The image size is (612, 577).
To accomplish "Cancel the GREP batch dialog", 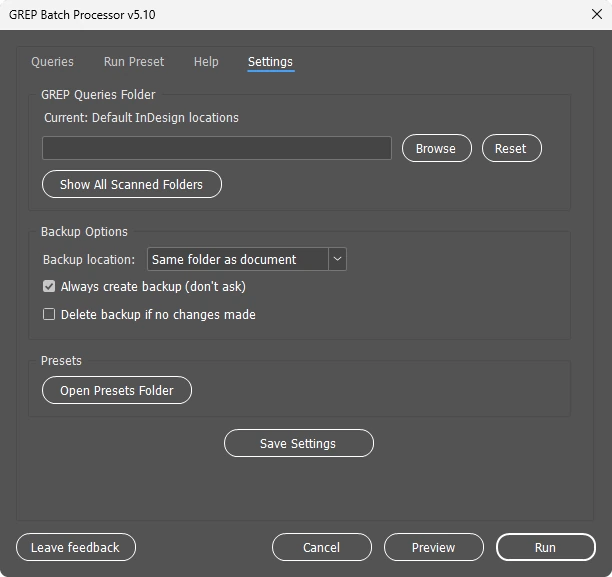I will pos(322,547).
